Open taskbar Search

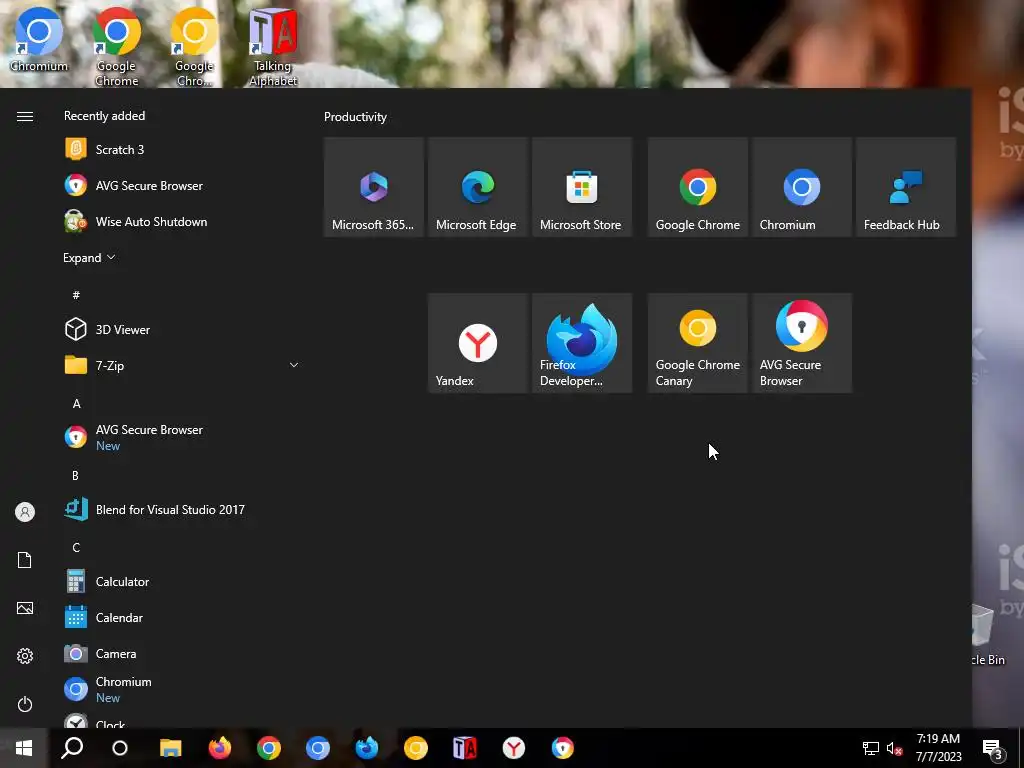point(72,748)
